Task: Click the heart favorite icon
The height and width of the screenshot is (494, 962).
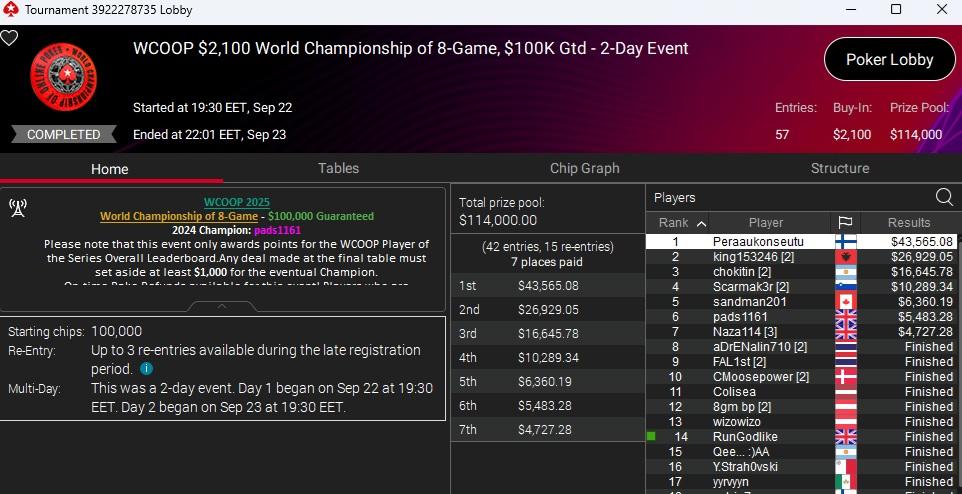Action: pyautogui.click(x=9, y=39)
